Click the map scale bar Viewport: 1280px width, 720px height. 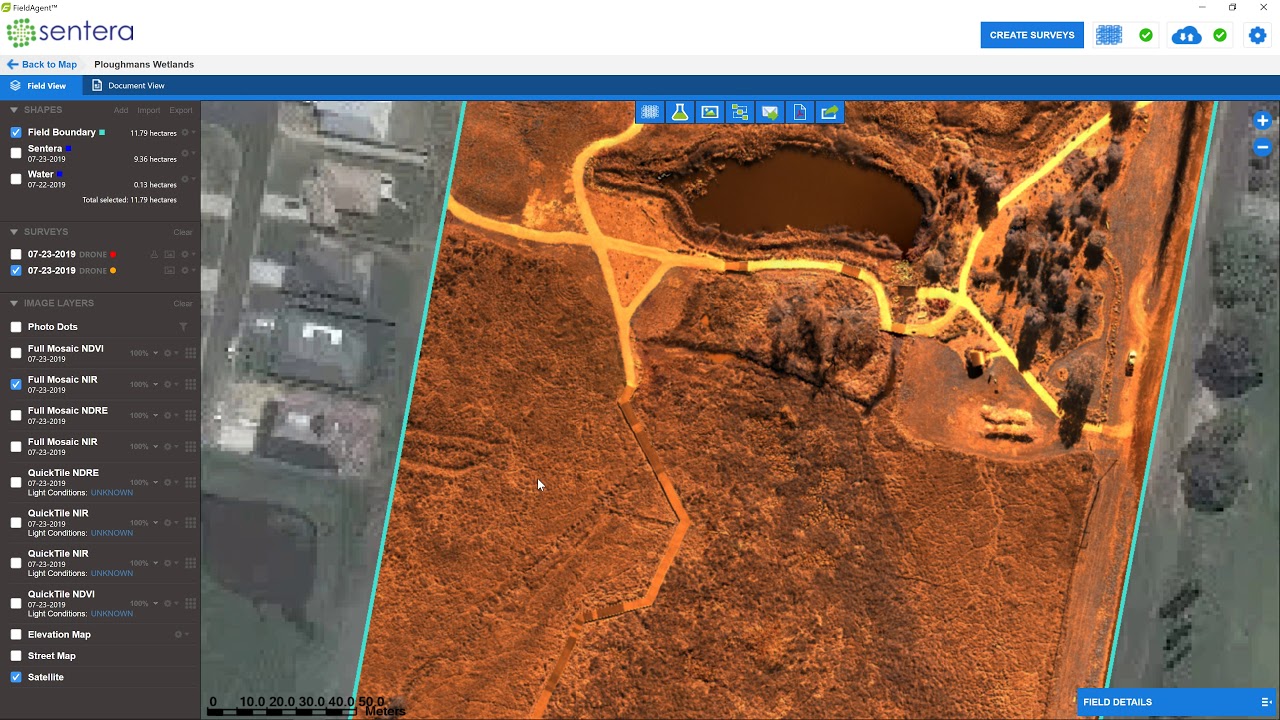tap(306, 707)
